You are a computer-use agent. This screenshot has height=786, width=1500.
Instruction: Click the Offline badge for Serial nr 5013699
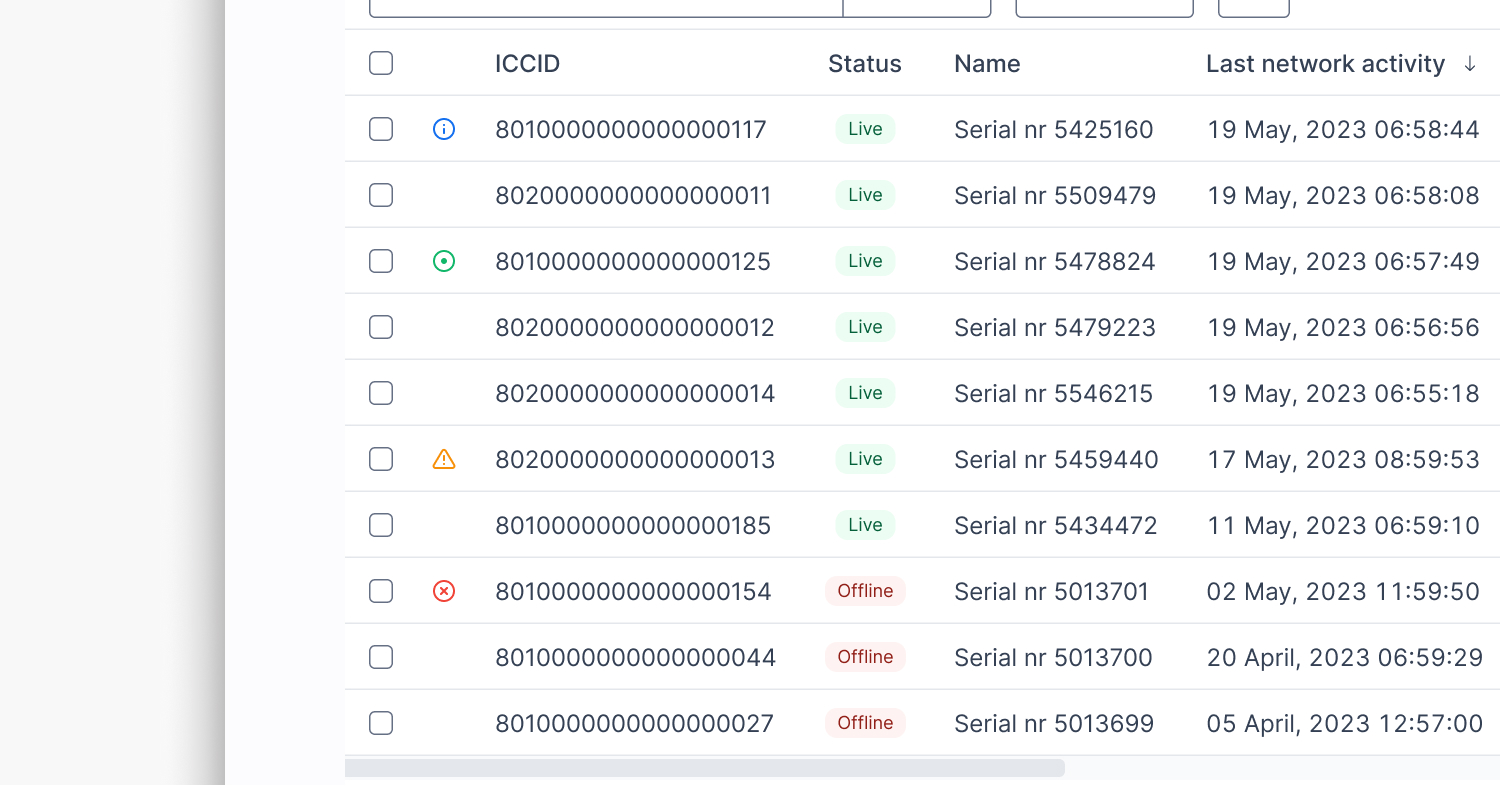coord(865,723)
